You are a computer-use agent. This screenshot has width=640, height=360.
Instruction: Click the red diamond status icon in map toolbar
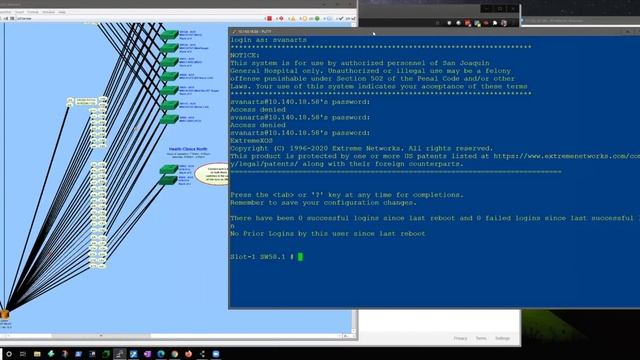pyautogui.click(x=281, y=18)
